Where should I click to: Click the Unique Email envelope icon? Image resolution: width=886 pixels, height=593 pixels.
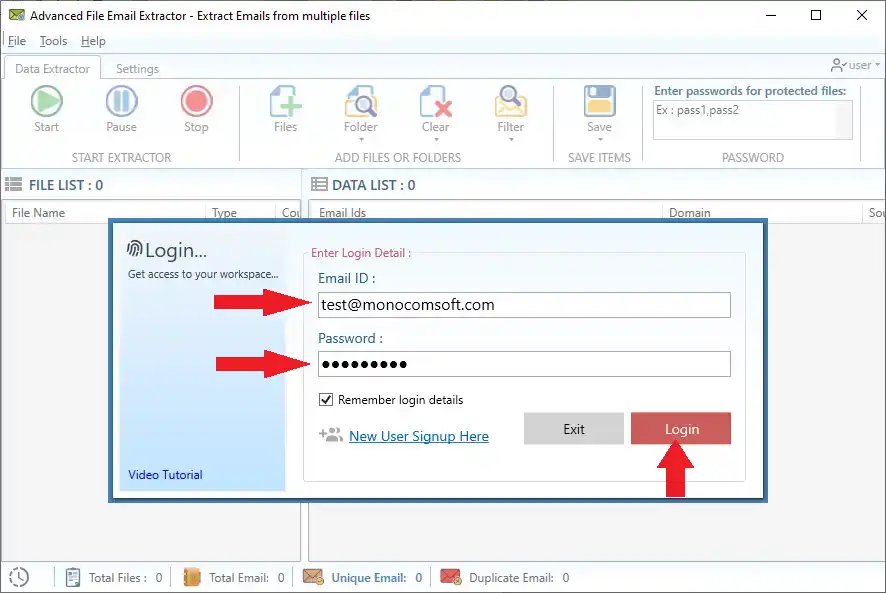coord(313,577)
